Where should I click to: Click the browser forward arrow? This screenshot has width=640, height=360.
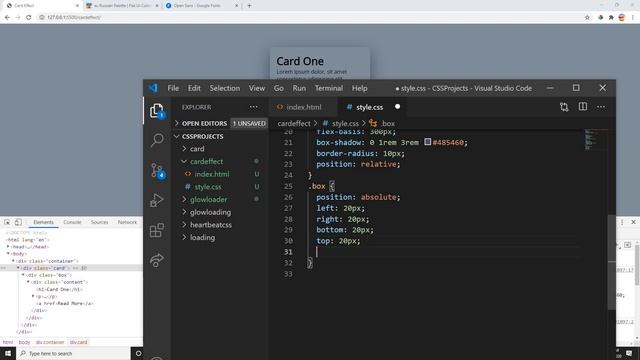pos(18,18)
